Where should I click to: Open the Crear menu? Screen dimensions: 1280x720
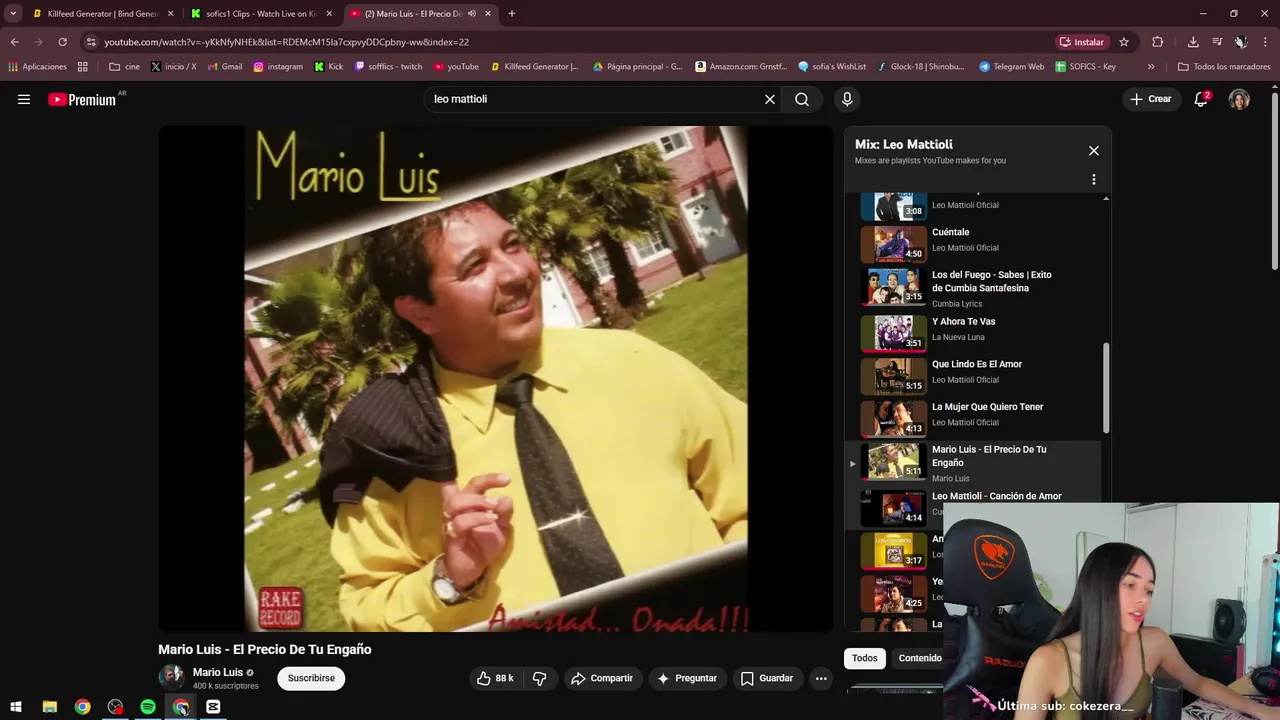pos(1151,99)
